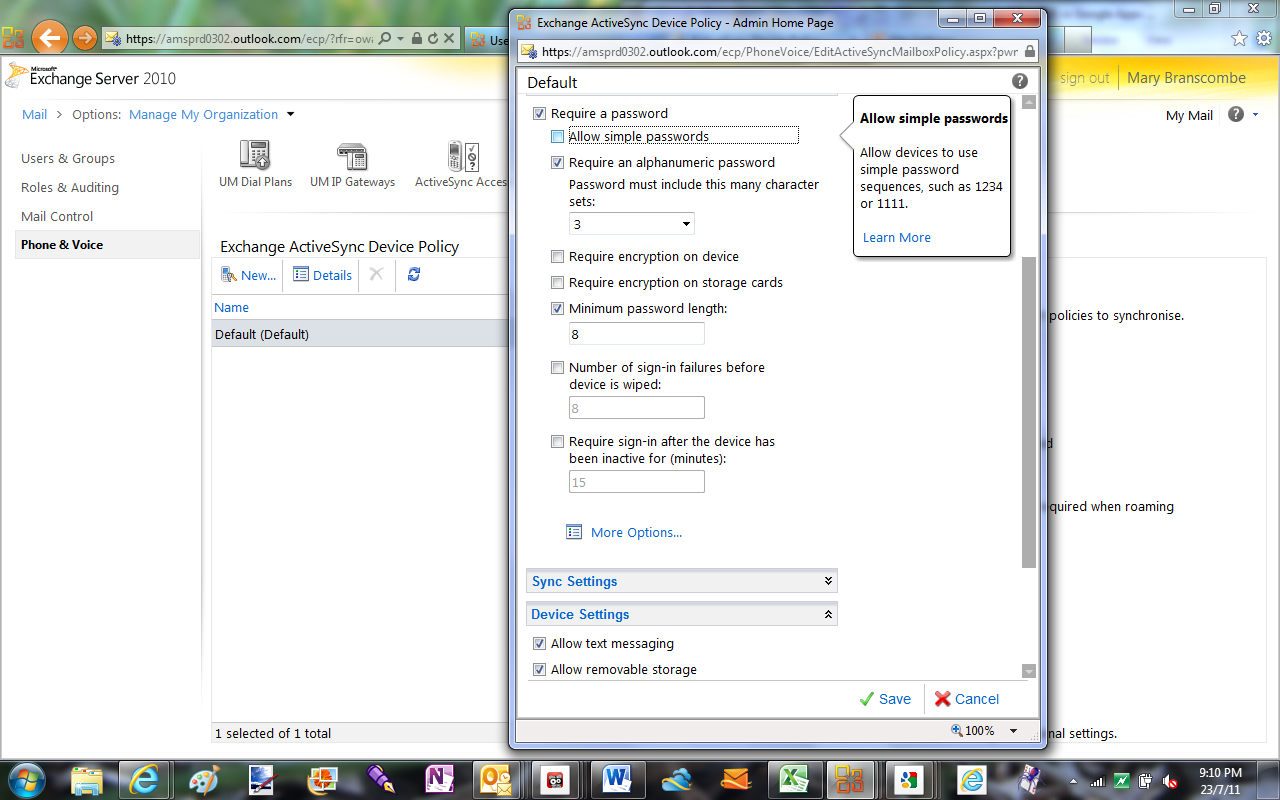
Task: Select Roles & Auditing in the sidebar
Action: click(x=70, y=187)
